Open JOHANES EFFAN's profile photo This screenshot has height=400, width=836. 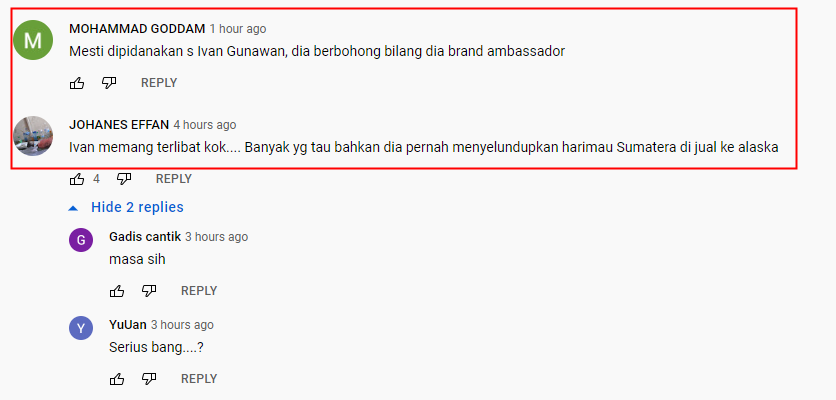point(33,136)
